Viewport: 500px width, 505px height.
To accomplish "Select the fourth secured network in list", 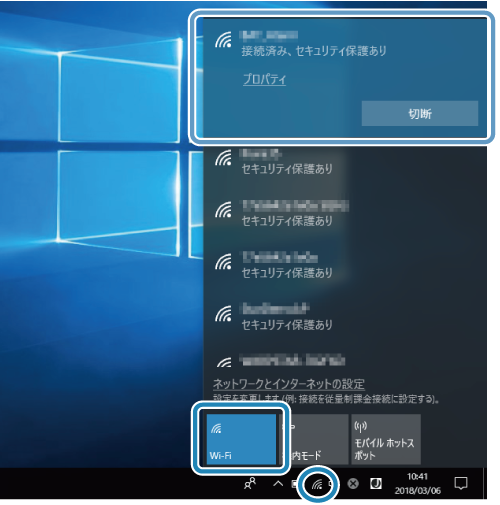I will (345, 317).
